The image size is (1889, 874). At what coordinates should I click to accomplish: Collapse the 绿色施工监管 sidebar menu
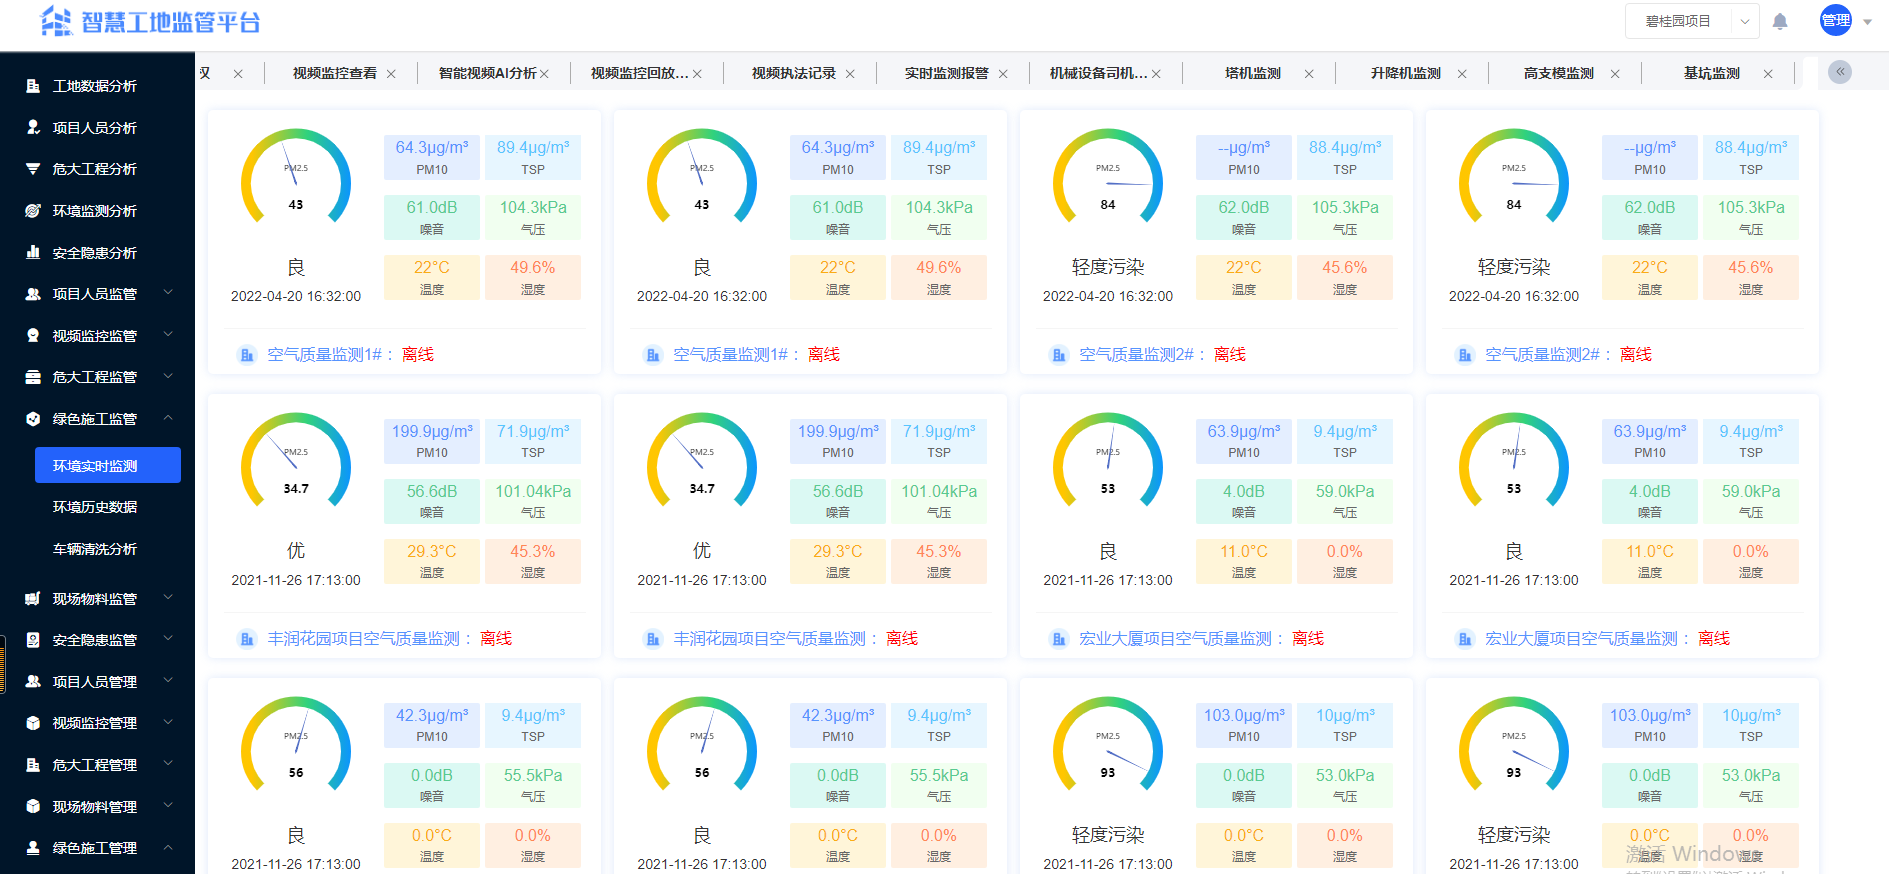click(x=168, y=418)
